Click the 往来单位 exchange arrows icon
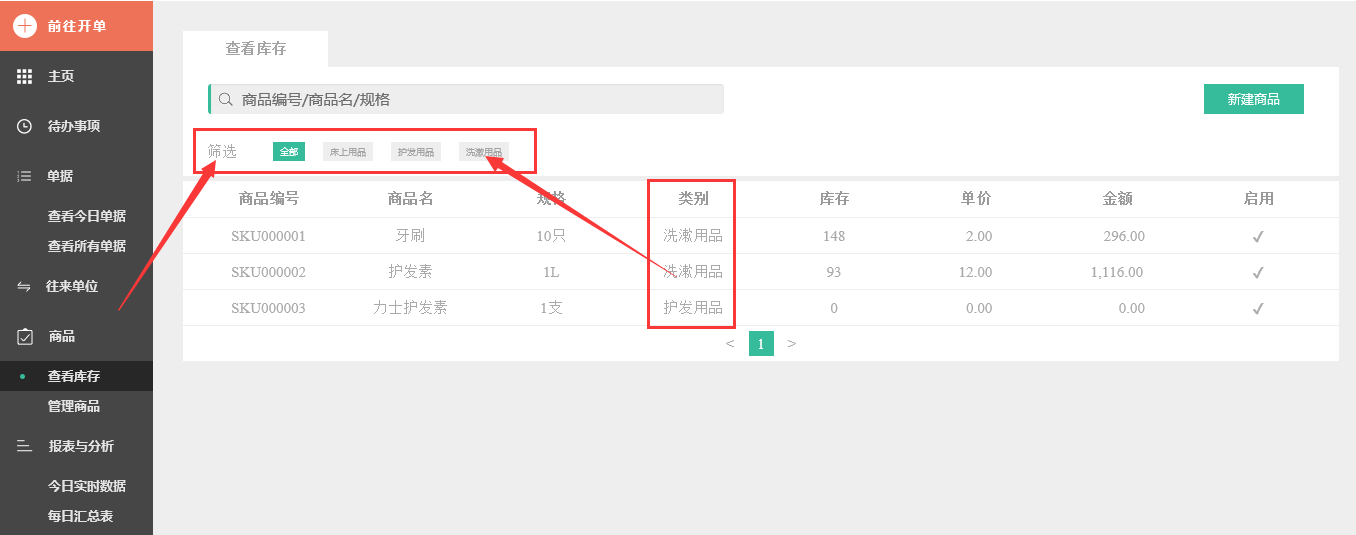The image size is (1356, 535). pos(25,286)
